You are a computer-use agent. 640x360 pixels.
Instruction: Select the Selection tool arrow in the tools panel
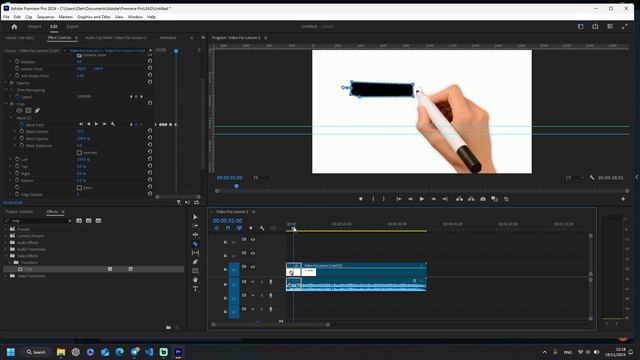coord(195,217)
